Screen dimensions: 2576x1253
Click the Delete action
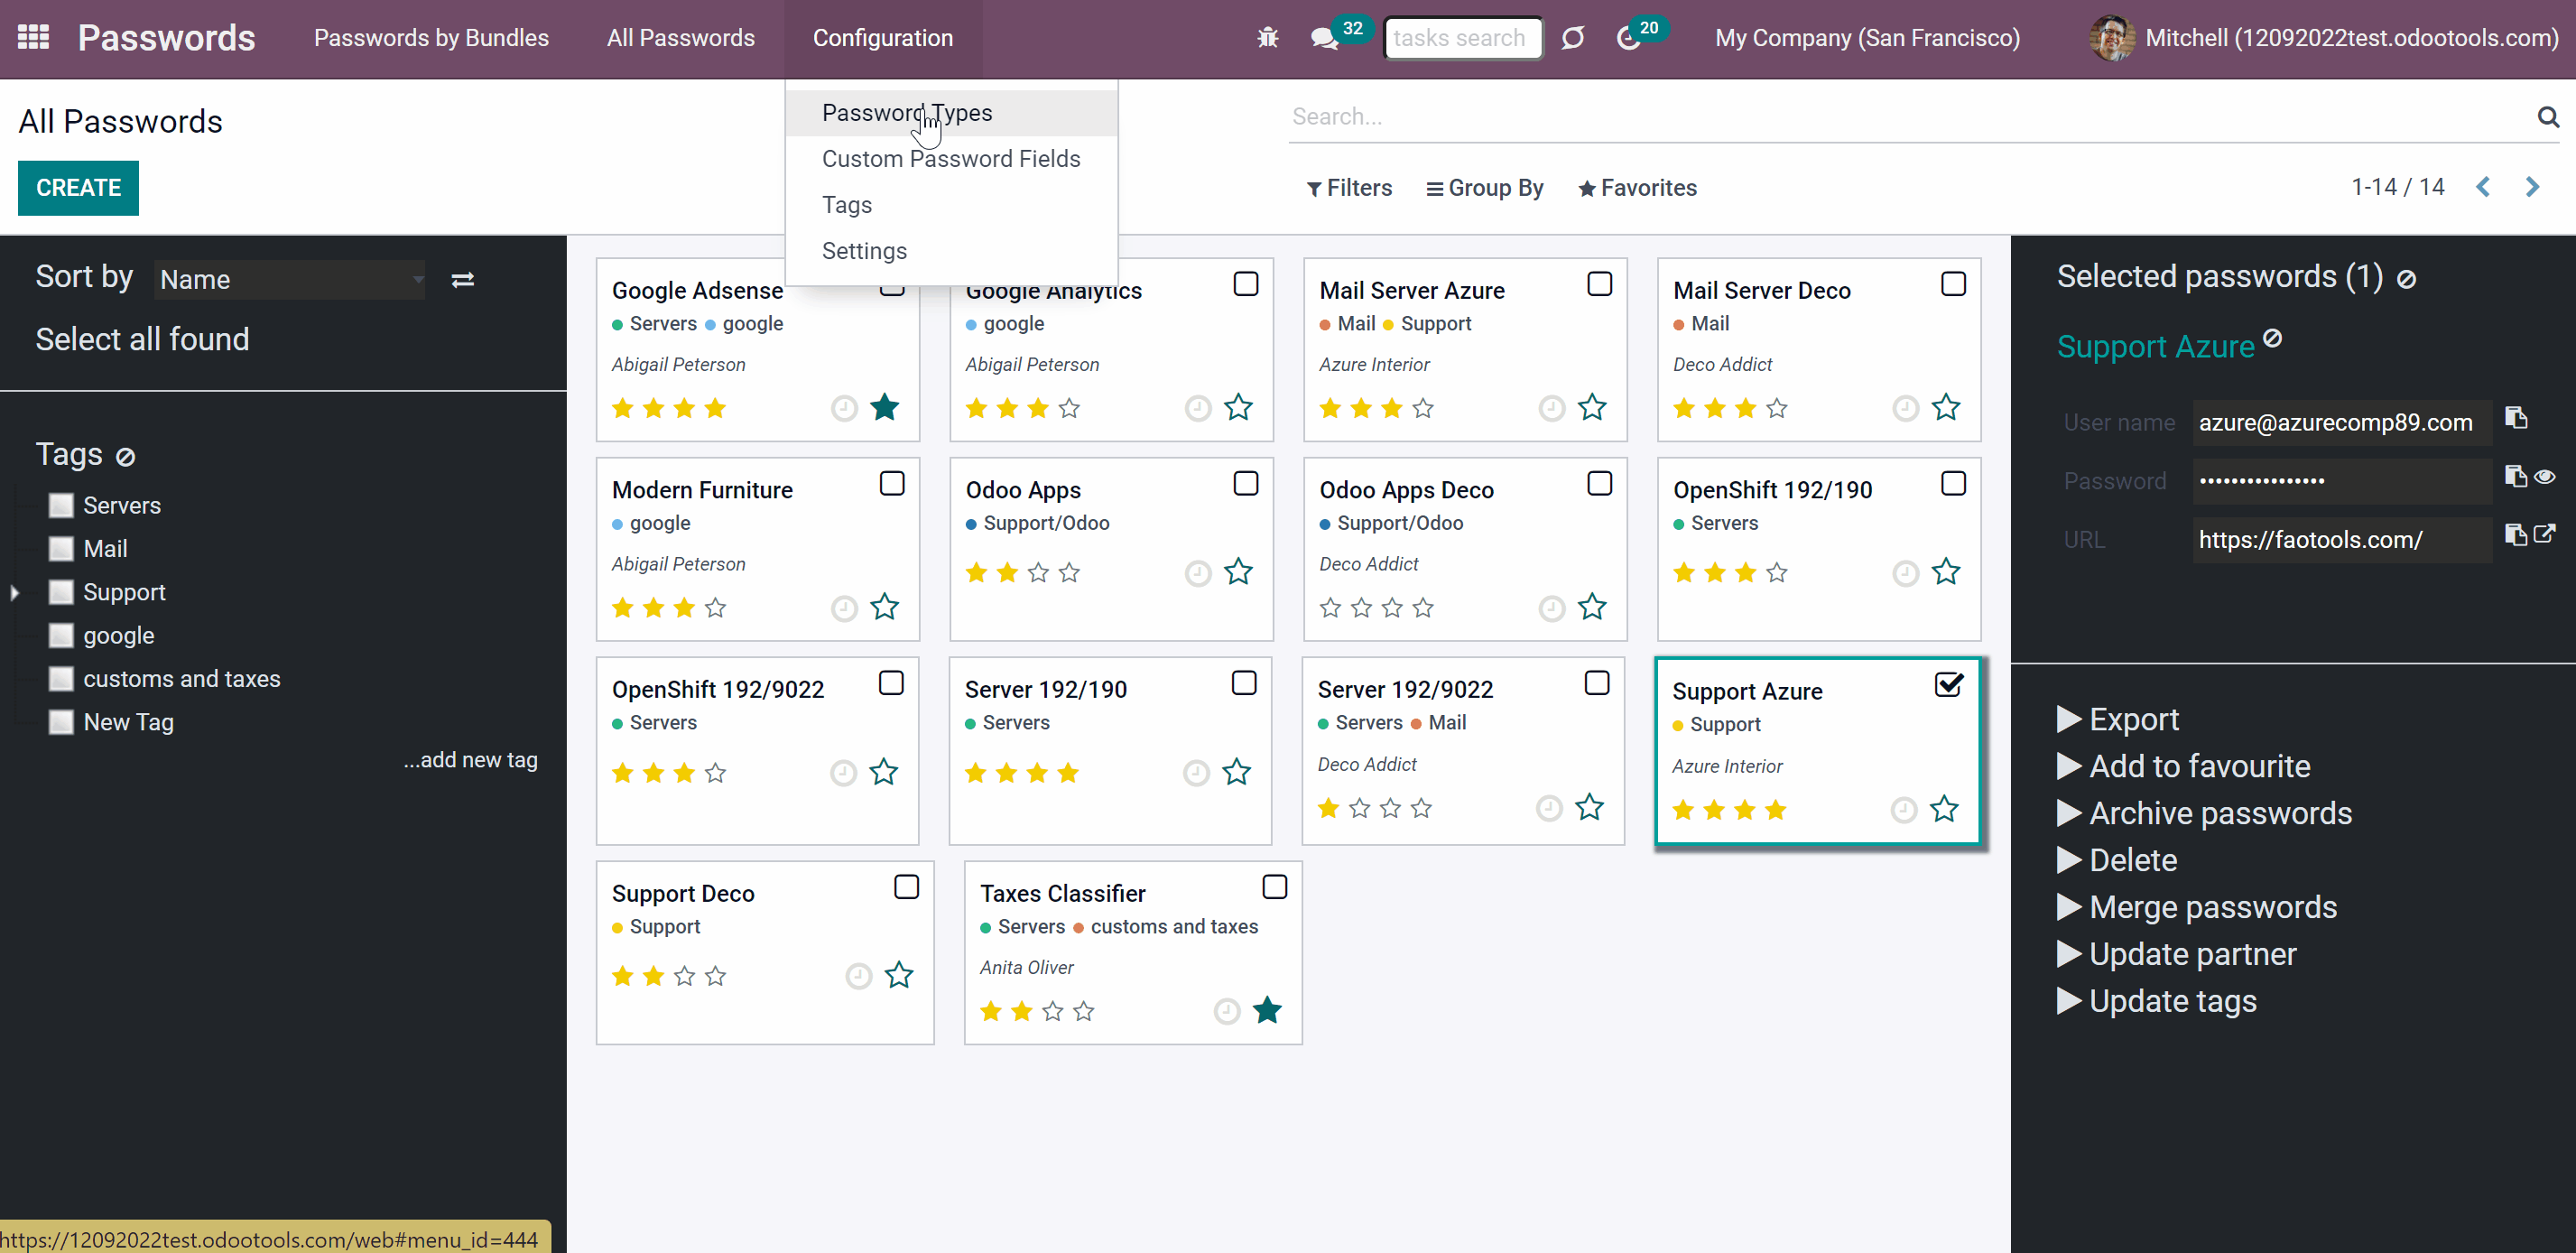click(x=2116, y=860)
